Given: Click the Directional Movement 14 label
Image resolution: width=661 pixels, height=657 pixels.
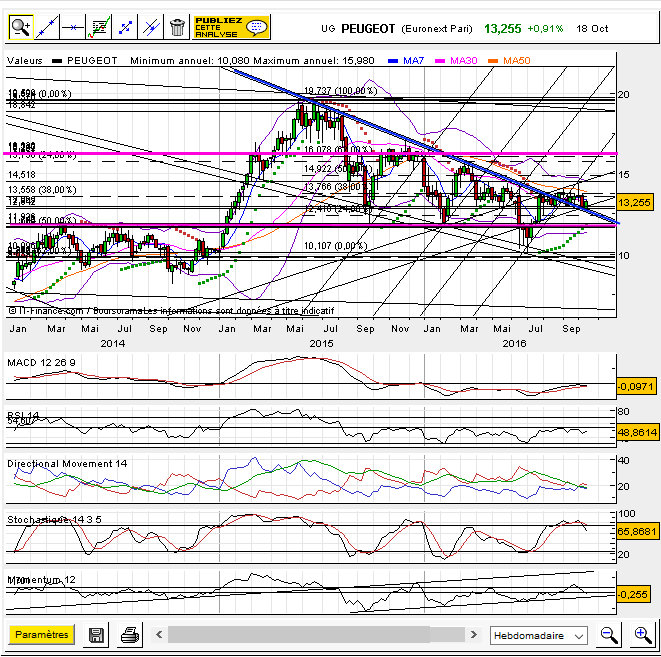Looking at the screenshot, I should [x=67, y=464].
